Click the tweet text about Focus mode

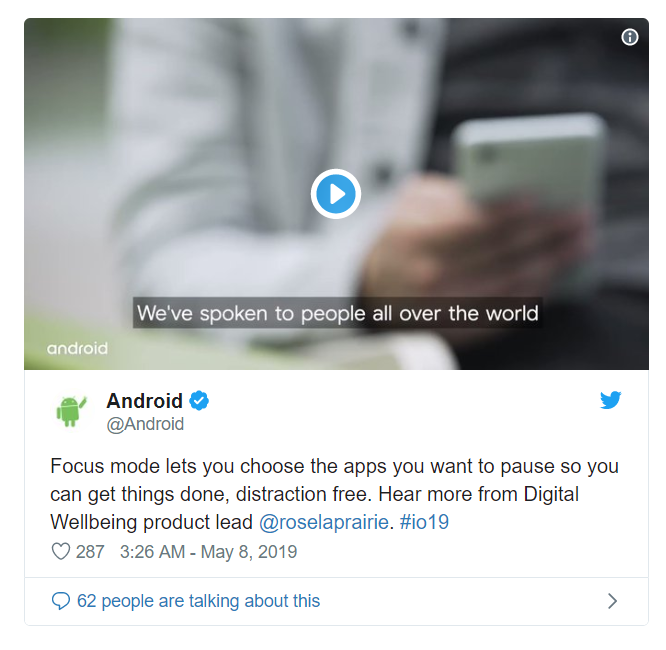[334, 494]
